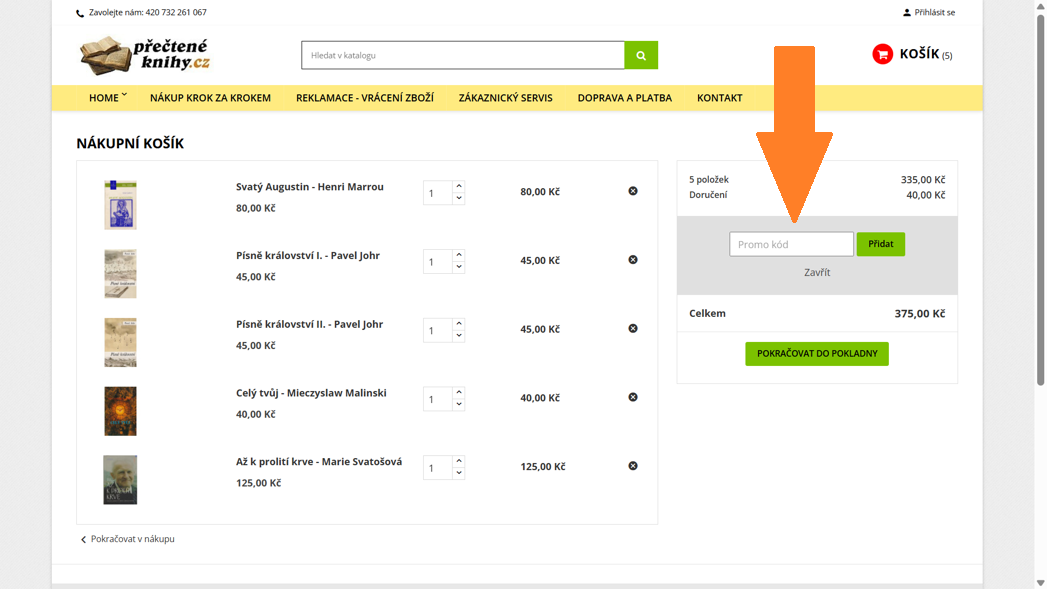Open the Kontakt menu item
1047x589 pixels.
pyautogui.click(x=720, y=97)
